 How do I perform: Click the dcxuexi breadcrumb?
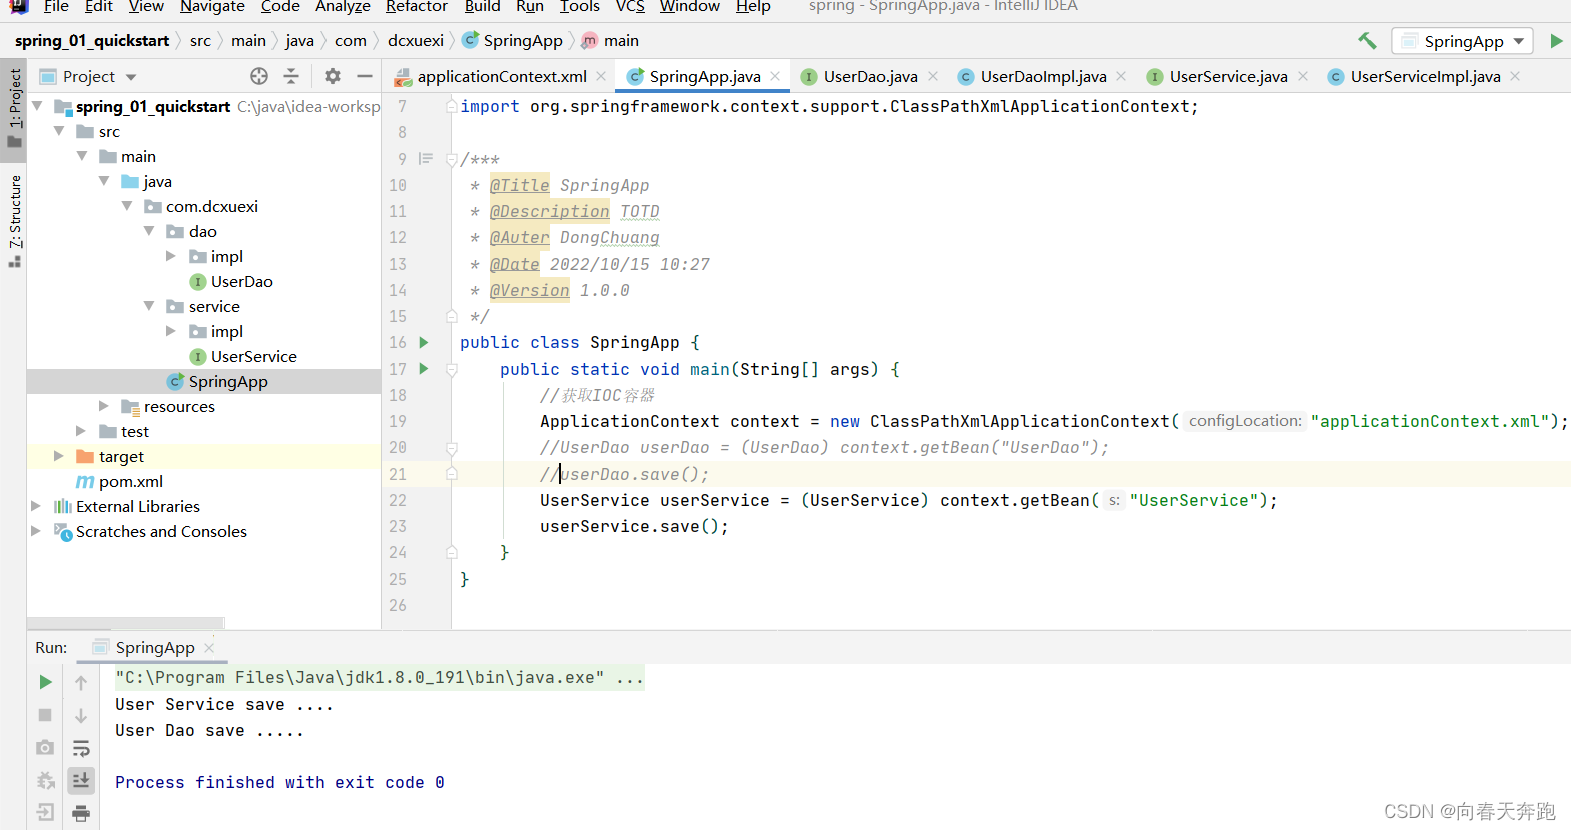pyautogui.click(x=415, y=41)
